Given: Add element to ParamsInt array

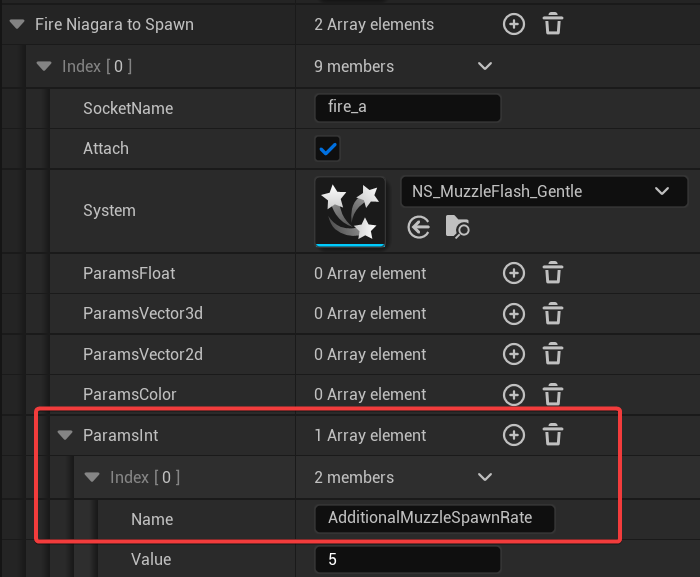Looking at the screenshot, I should (x=514, y=435).
